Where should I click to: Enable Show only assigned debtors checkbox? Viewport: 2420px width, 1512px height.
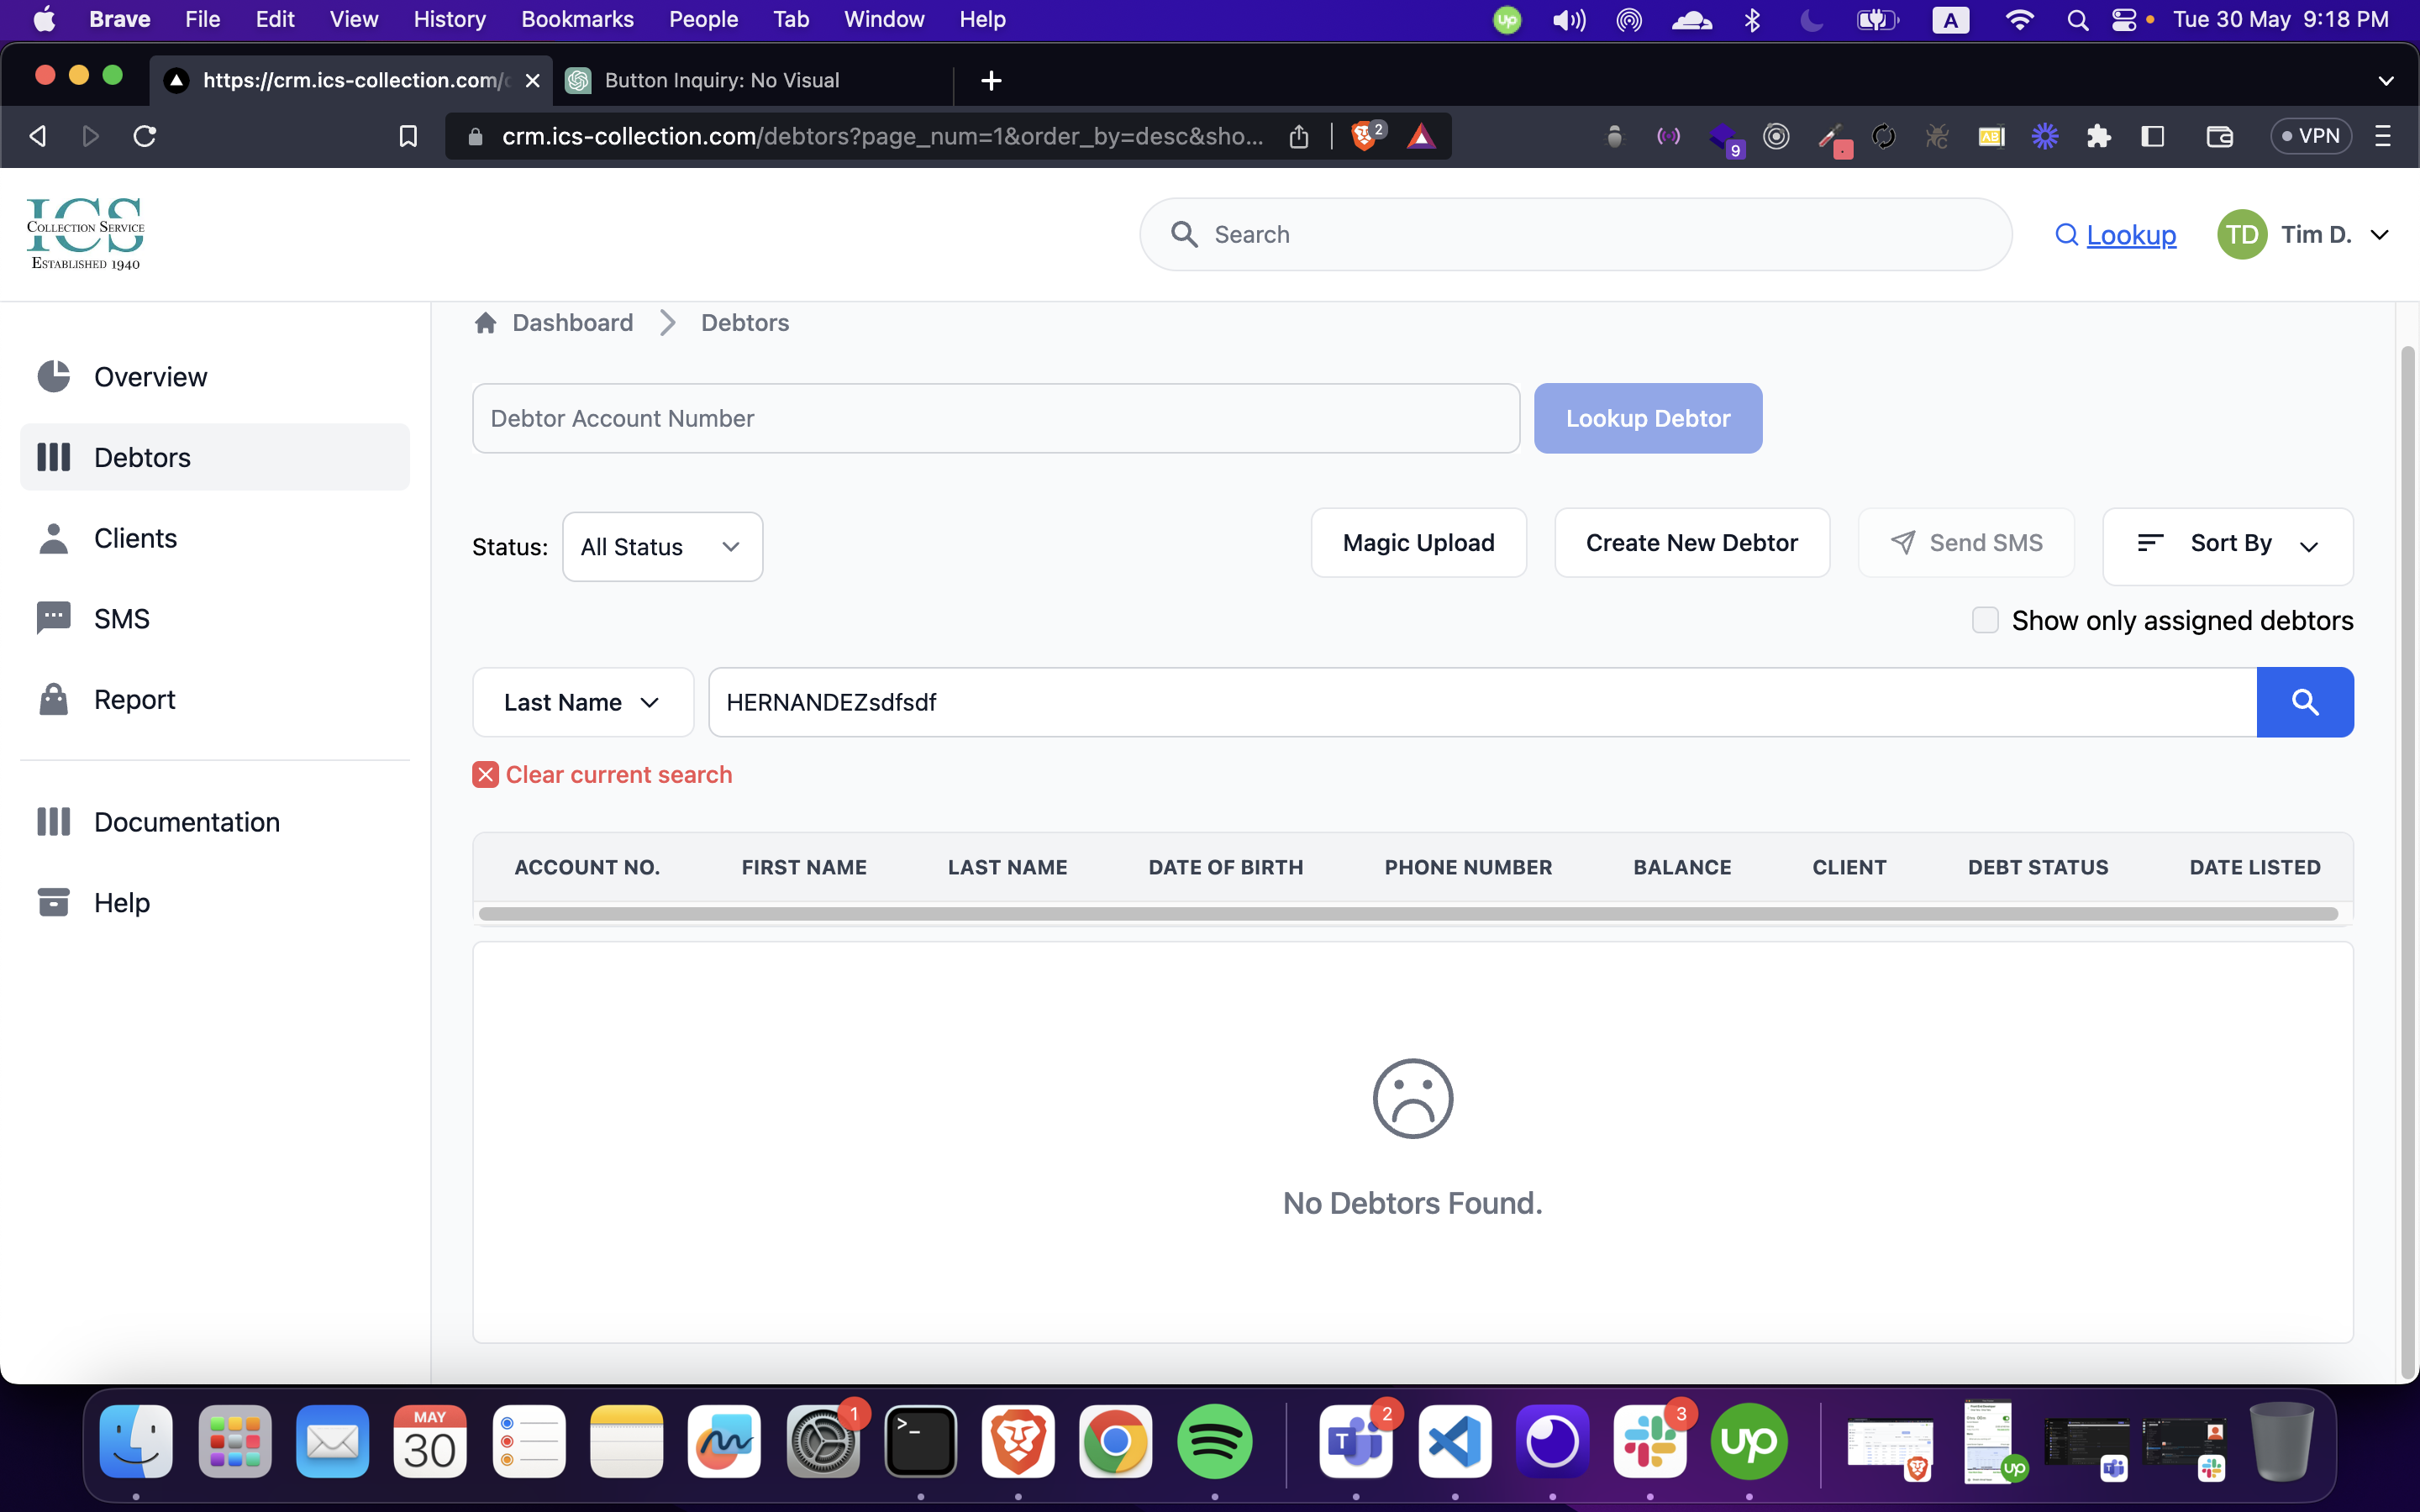pyautogui.click(x=1985, y=620)
